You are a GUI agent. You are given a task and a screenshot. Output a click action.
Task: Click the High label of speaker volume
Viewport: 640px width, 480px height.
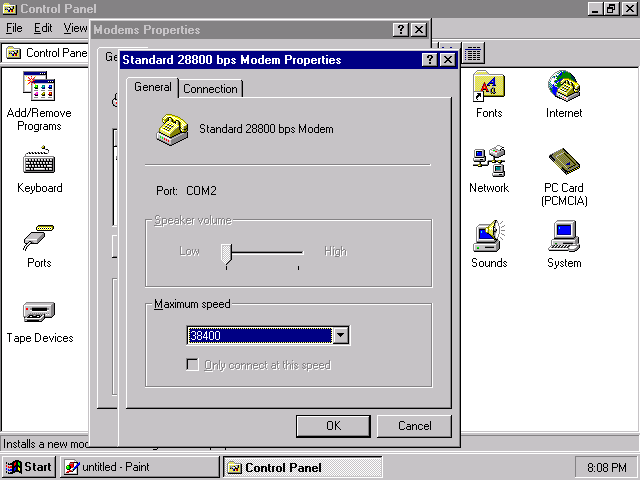(x=336, y=251)
